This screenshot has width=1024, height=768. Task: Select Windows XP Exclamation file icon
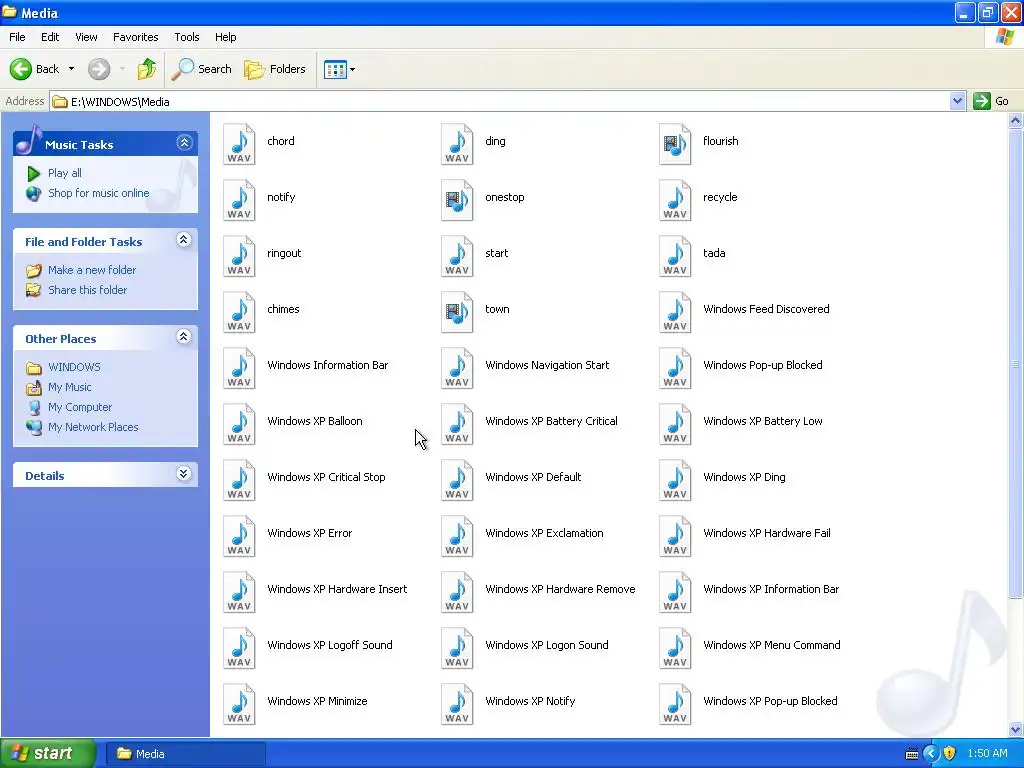point(457,537)
